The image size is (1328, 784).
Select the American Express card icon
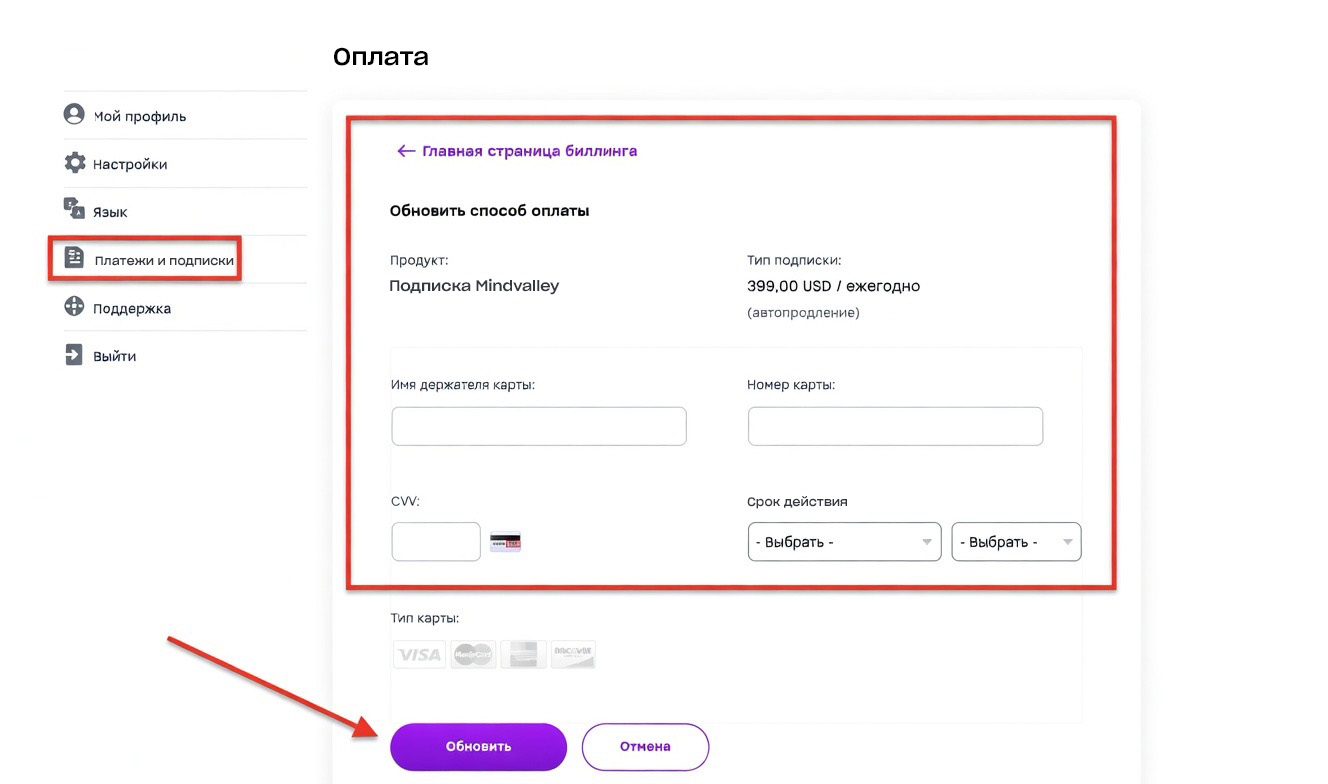523,655
